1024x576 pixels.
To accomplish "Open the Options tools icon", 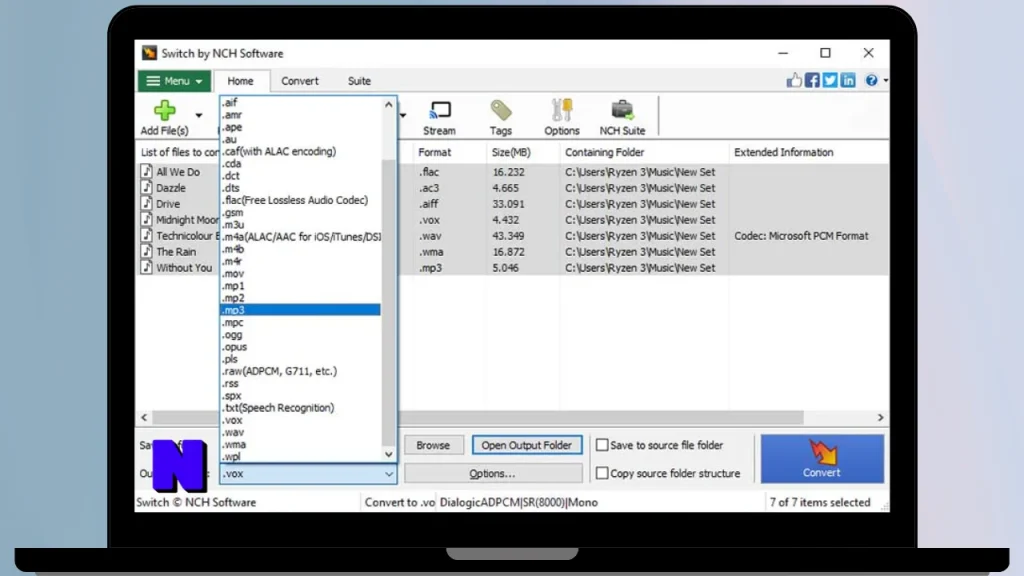I will point(562,110).
